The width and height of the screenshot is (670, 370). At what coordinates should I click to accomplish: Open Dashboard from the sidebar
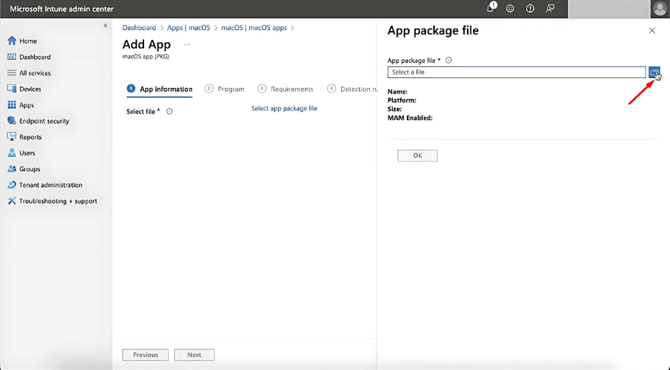(x=35, y=57)
